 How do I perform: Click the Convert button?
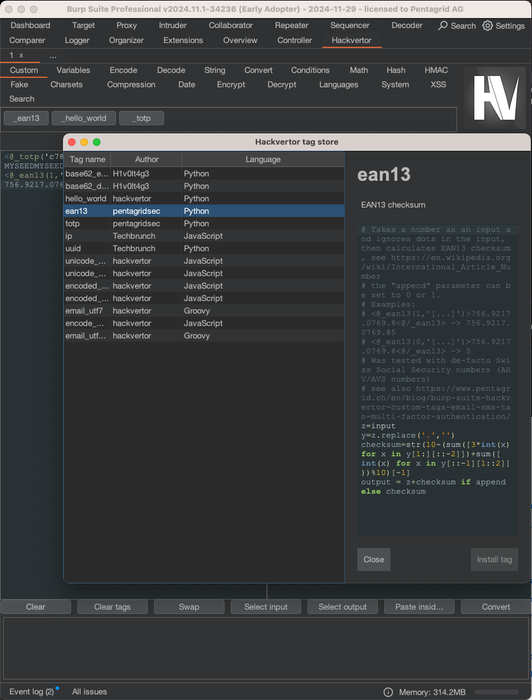[495, 607]
